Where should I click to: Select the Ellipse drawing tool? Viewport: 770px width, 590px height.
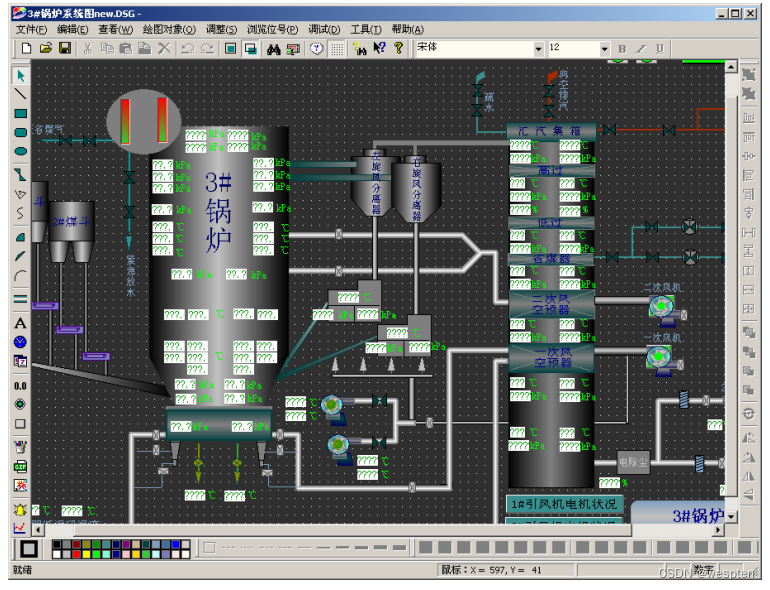[20, 151]
